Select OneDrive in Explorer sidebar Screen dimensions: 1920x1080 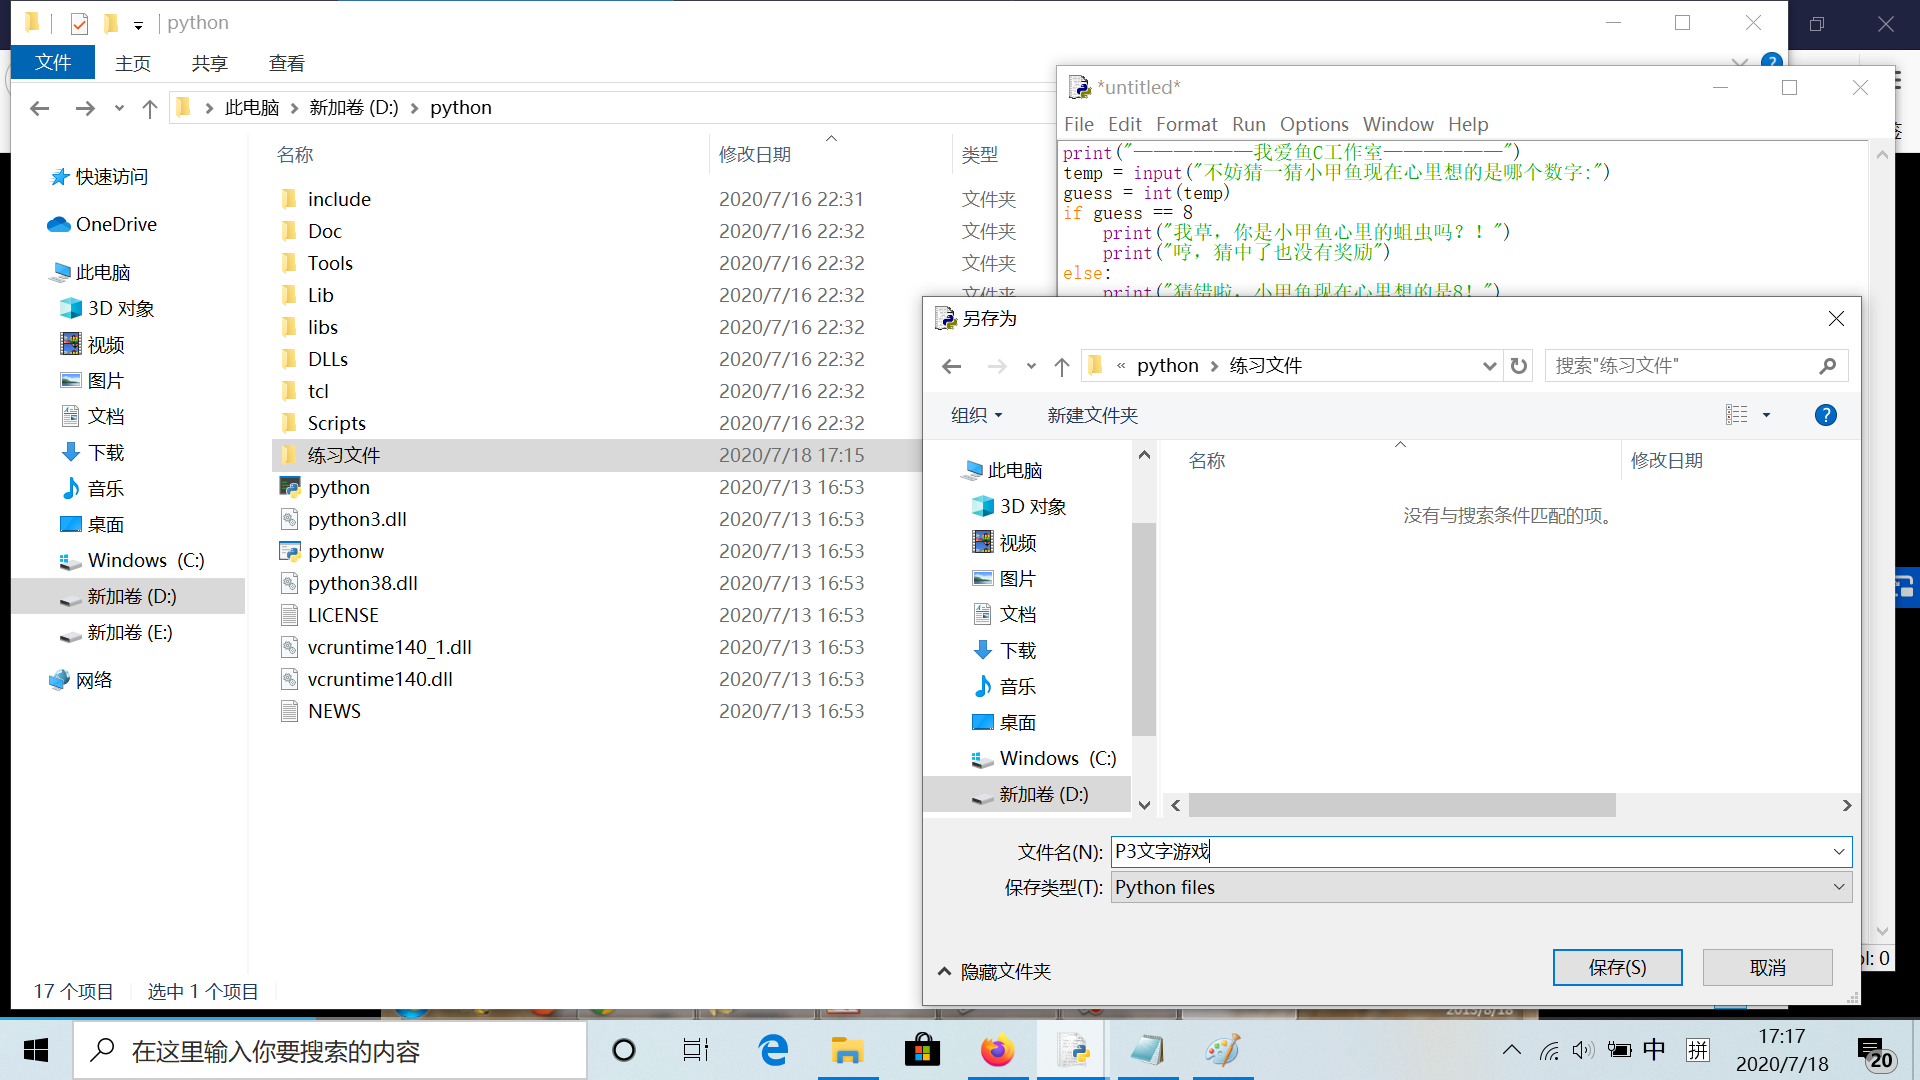[103, 224]
